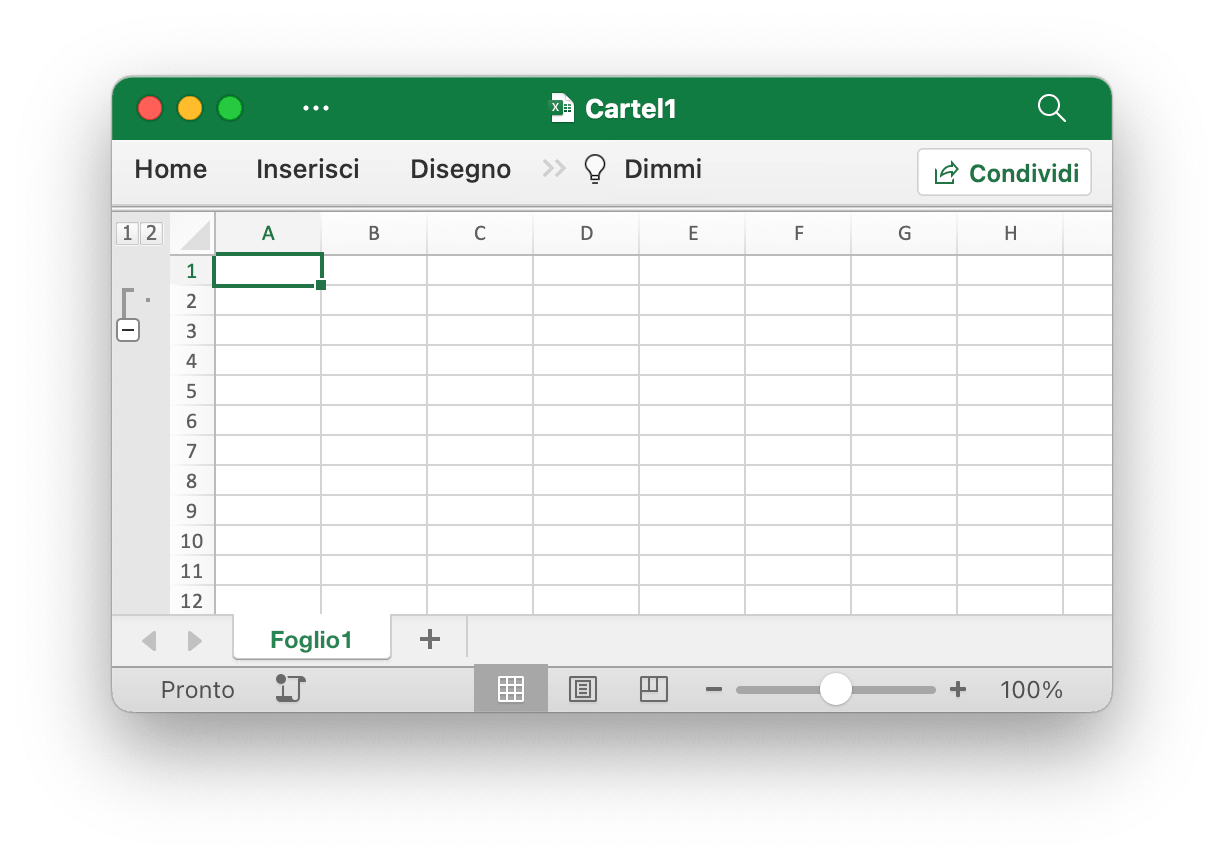
Task: Select row 10 header
Action: 192,541
